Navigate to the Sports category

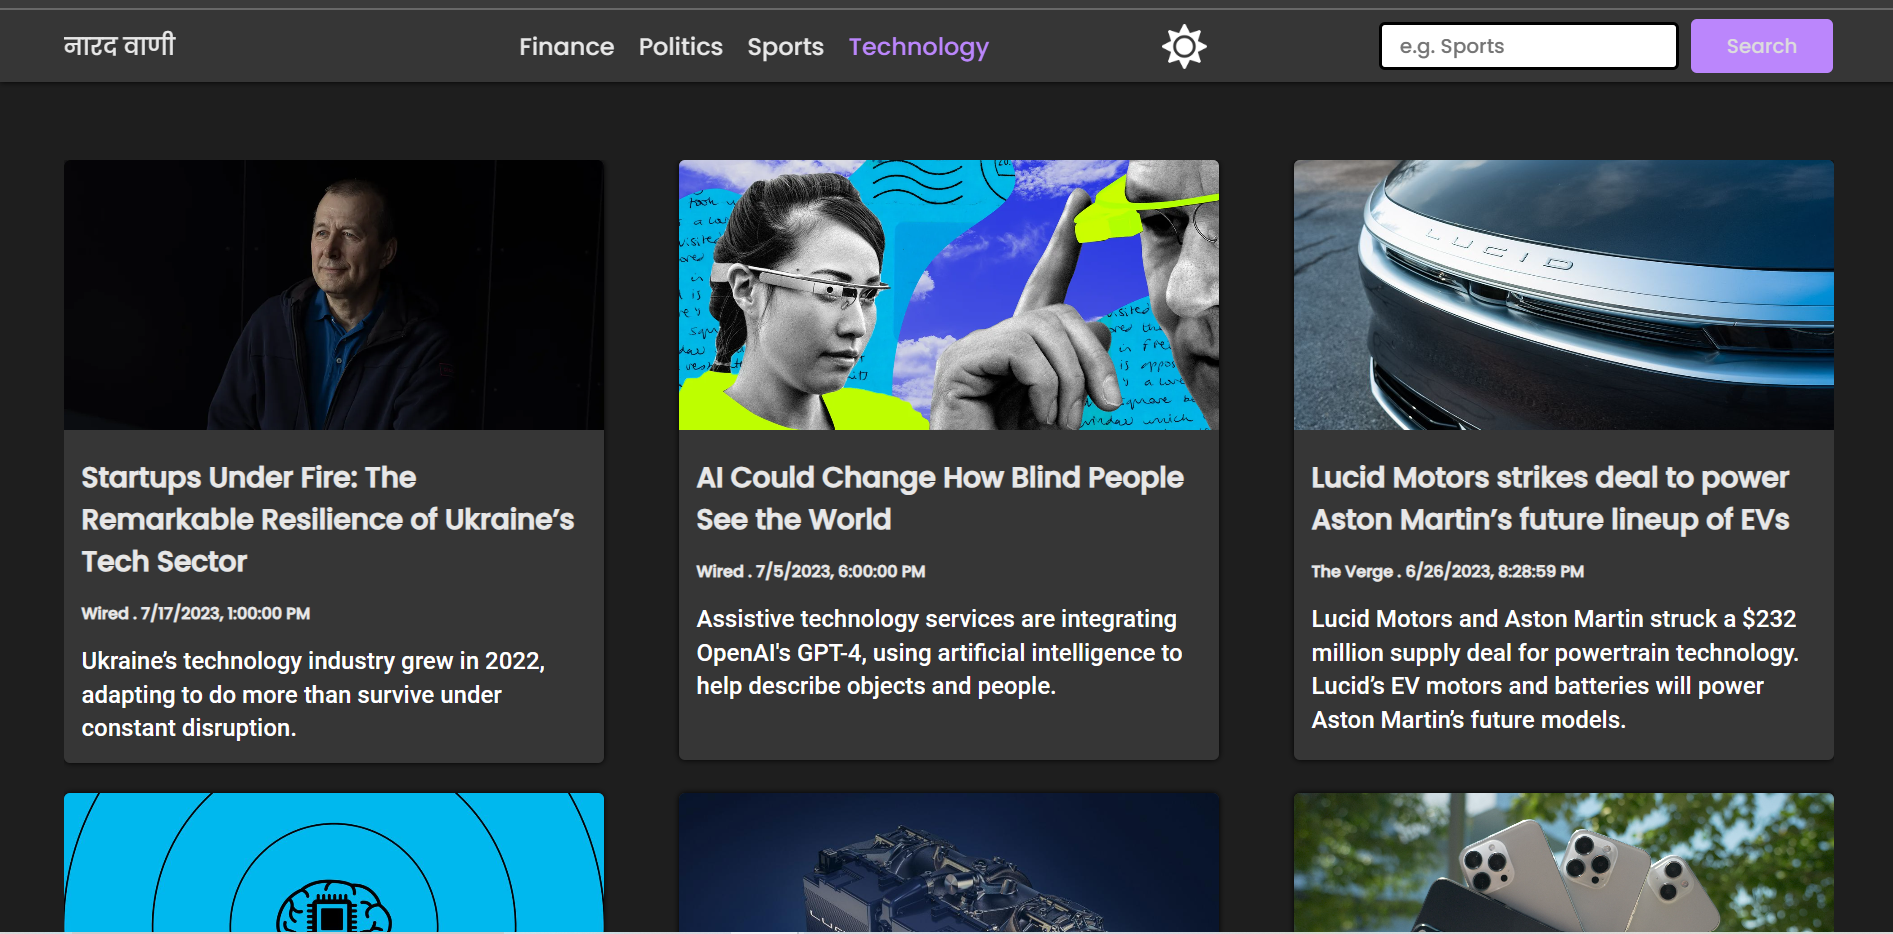click(x=785, y=46)
